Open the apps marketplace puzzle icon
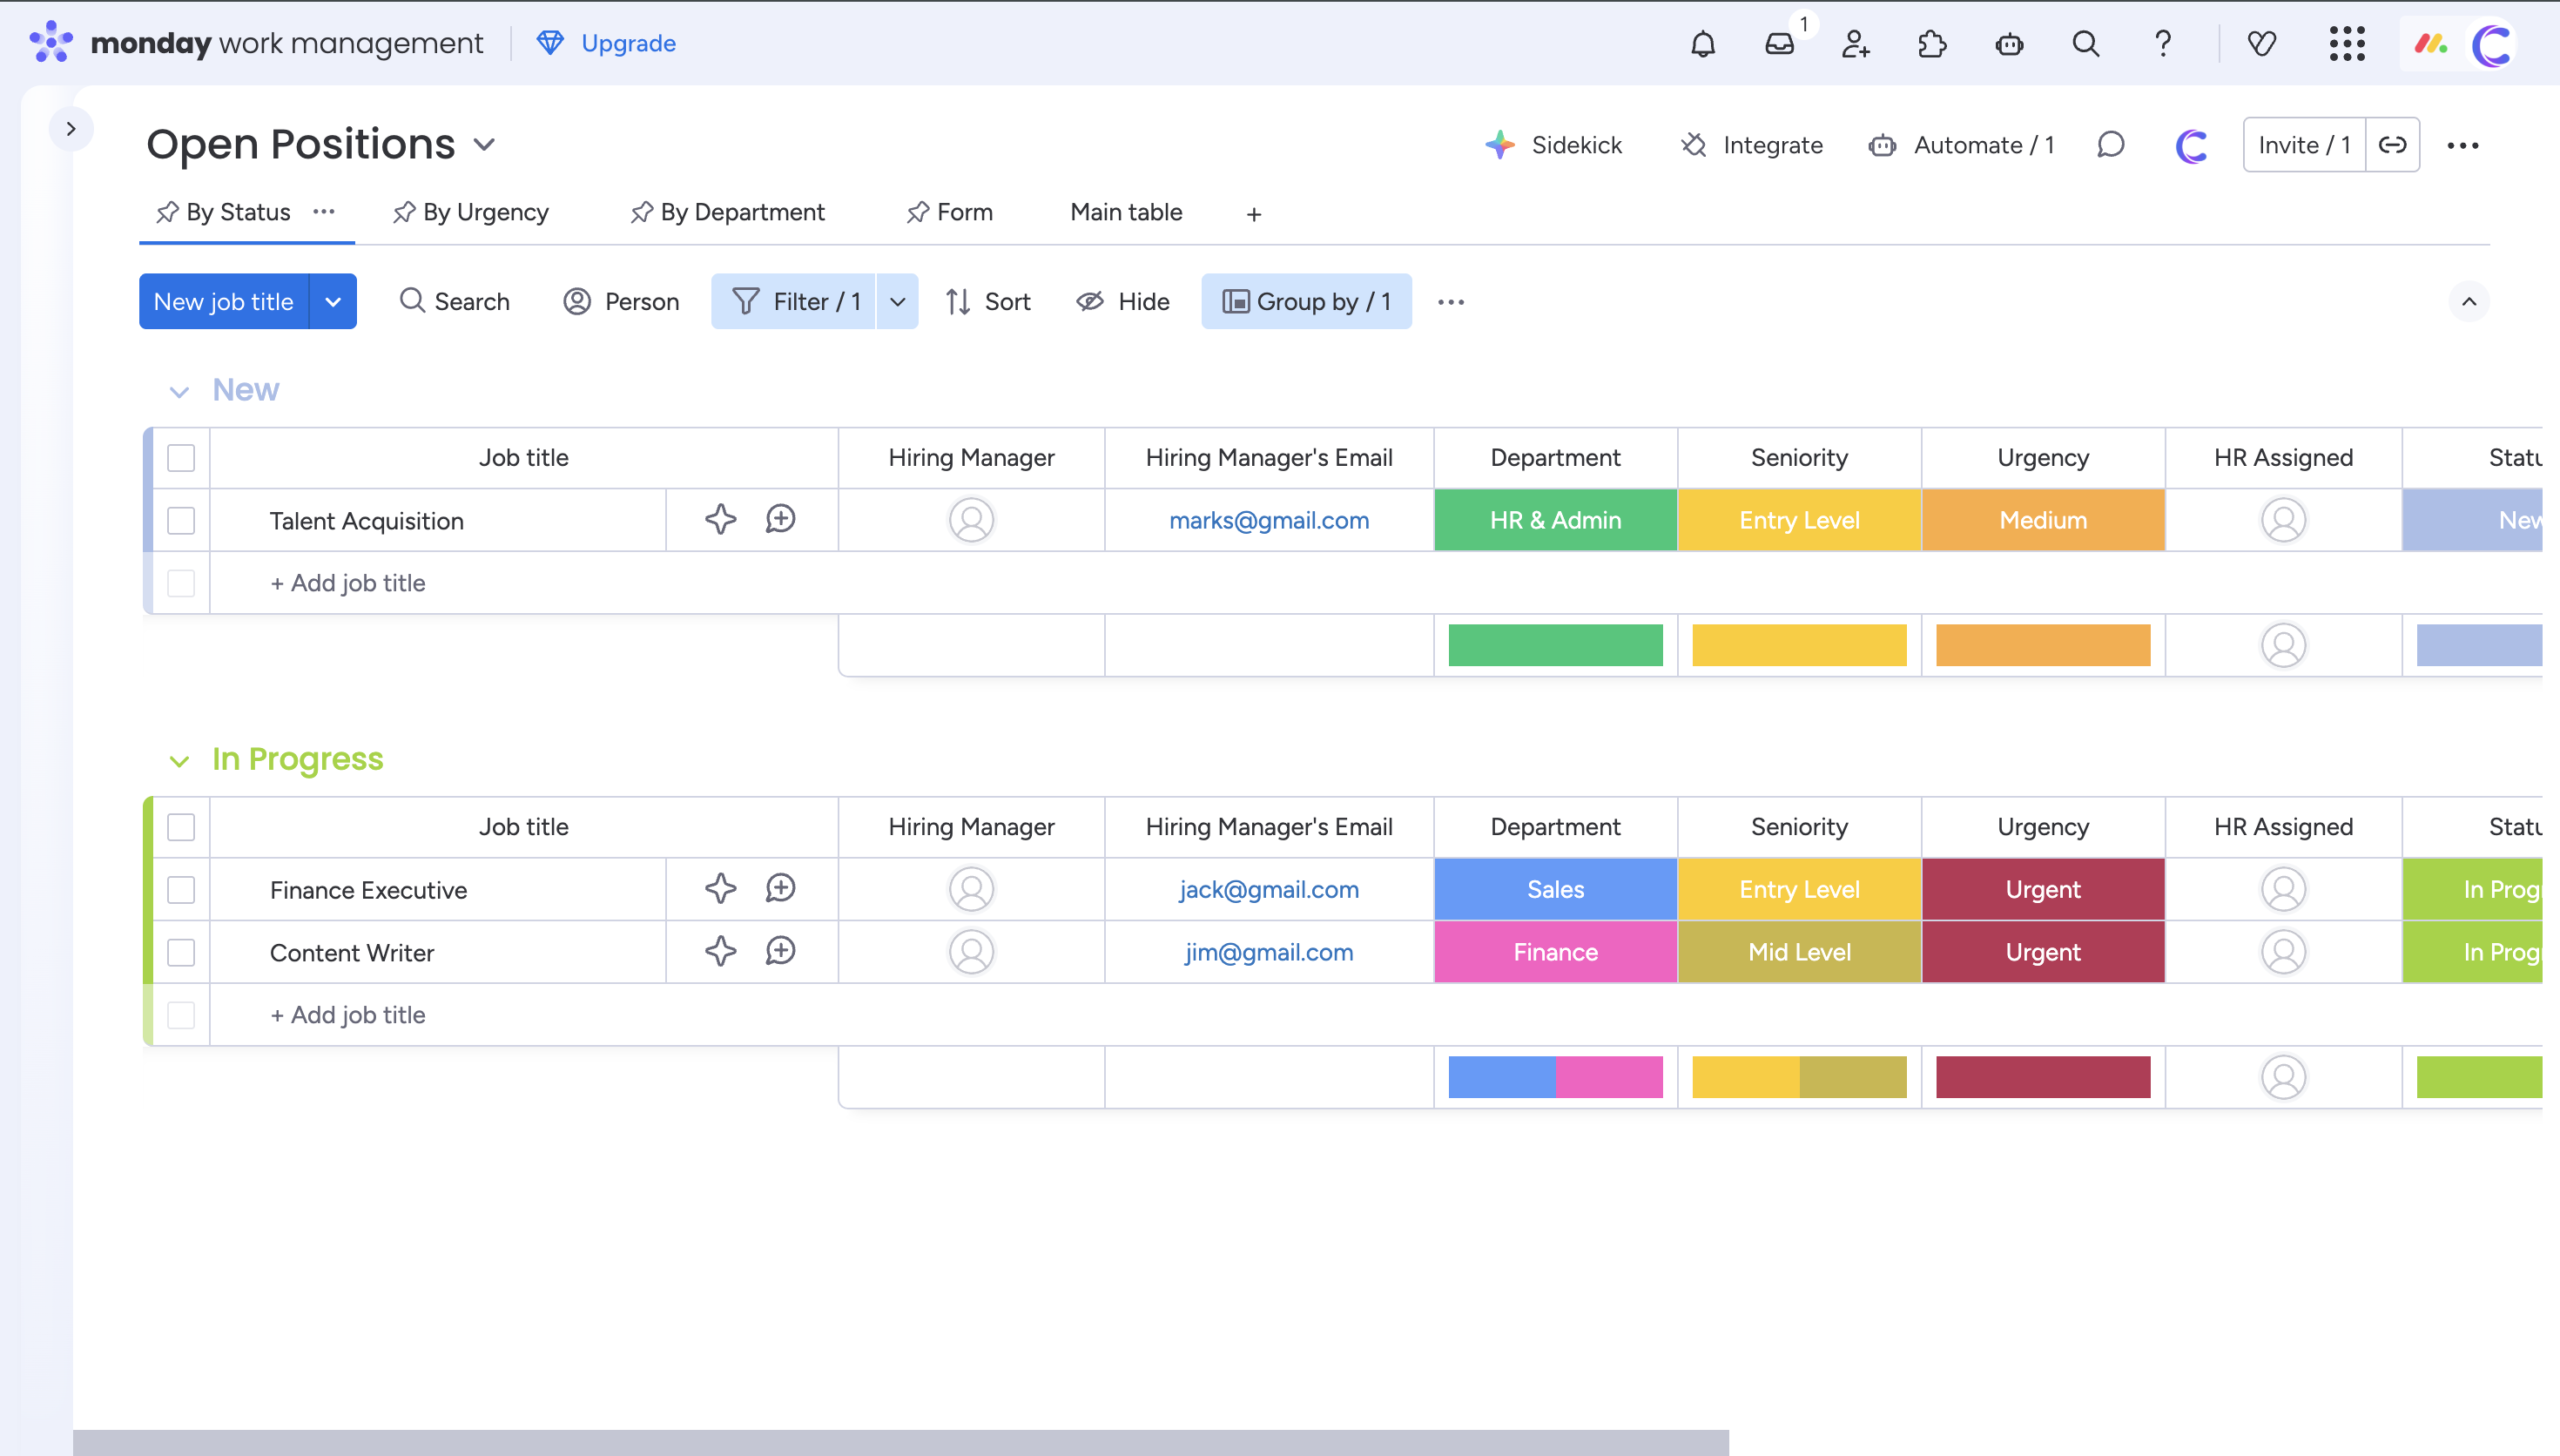The width and height of the screenshot is (2560, 1456). pos(1932,44)
